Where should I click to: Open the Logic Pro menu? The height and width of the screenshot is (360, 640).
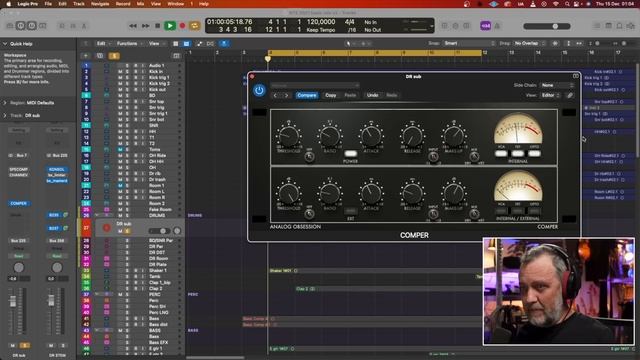pos(27,4)
